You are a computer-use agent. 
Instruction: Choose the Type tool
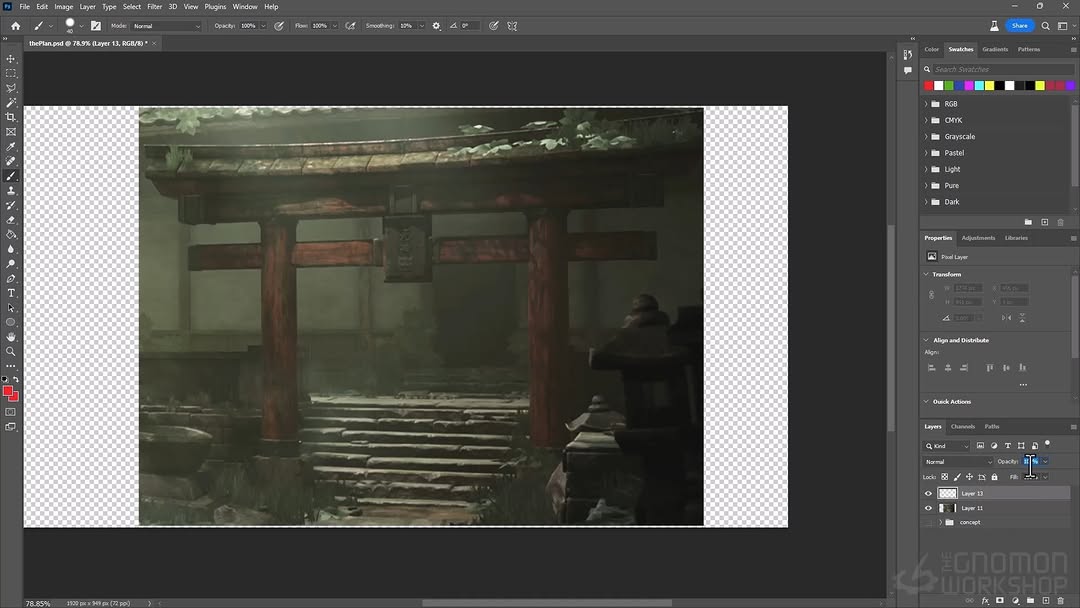tap(11, 293)
